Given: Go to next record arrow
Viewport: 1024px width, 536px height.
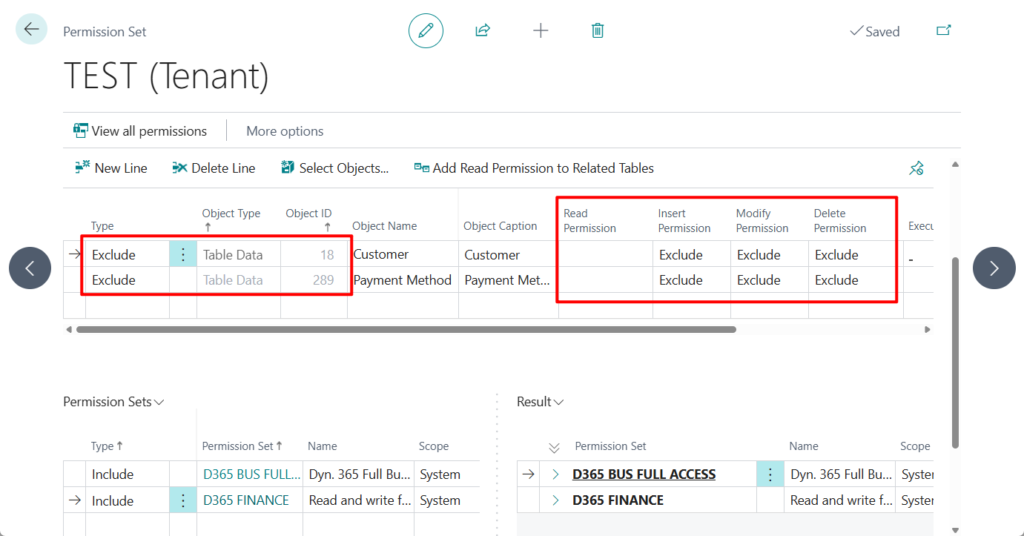Looking at the screenshot, I should (993, 268).
